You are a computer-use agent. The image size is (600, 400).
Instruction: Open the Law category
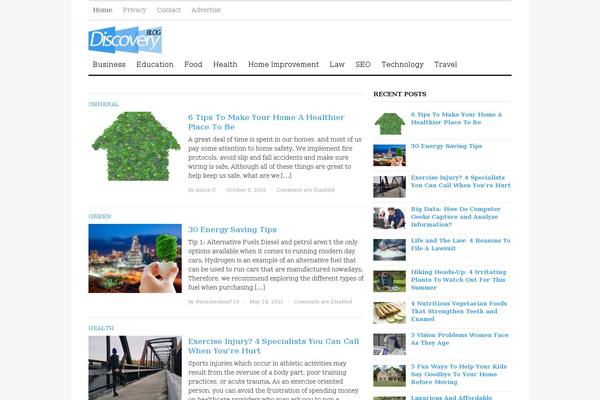(x=337, y=64)
